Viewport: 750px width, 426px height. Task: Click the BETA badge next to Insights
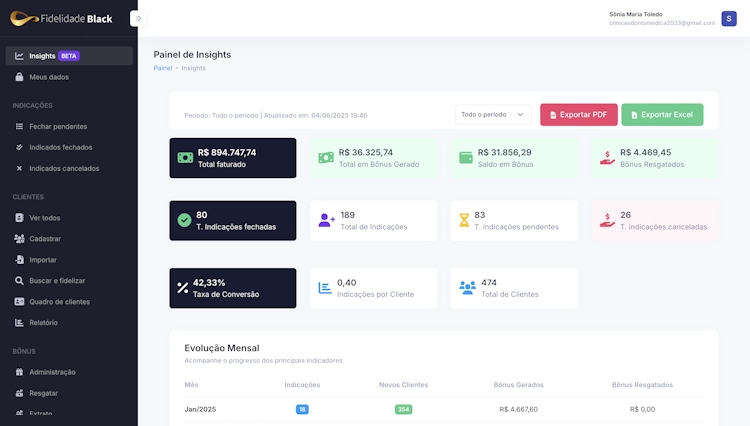68,56
